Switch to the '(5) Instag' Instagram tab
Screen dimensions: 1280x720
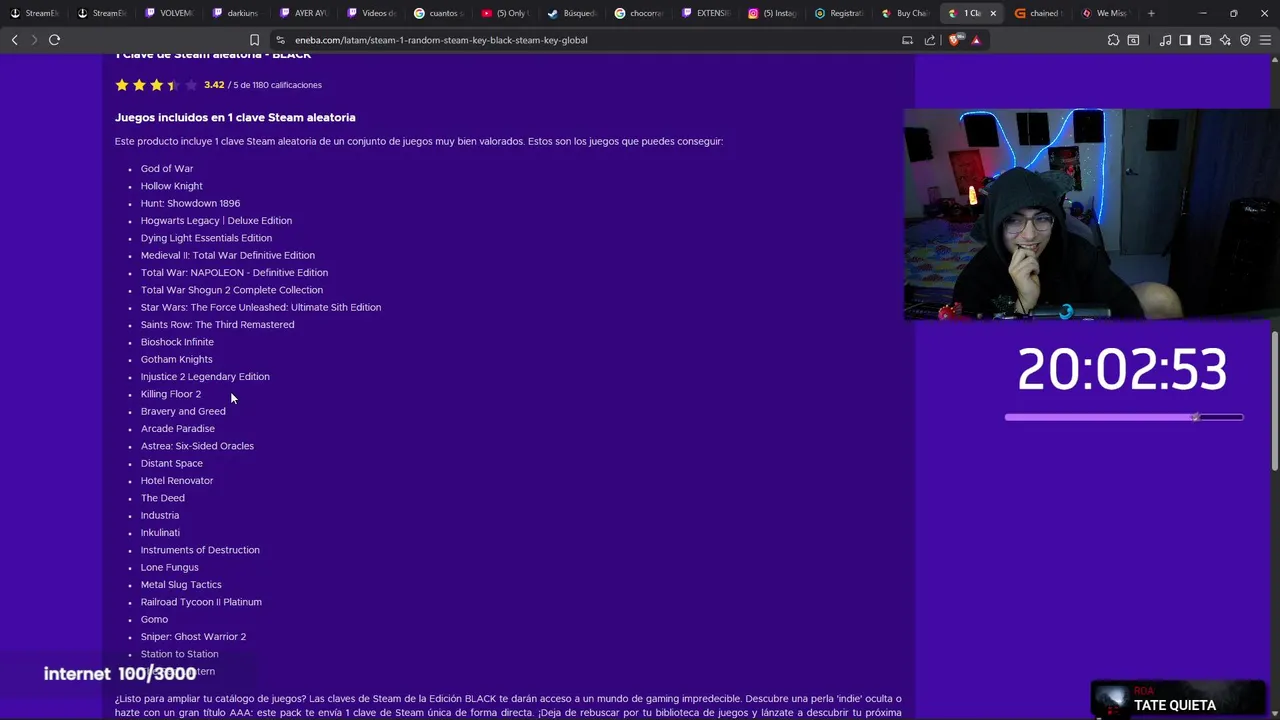coord(771,13)
